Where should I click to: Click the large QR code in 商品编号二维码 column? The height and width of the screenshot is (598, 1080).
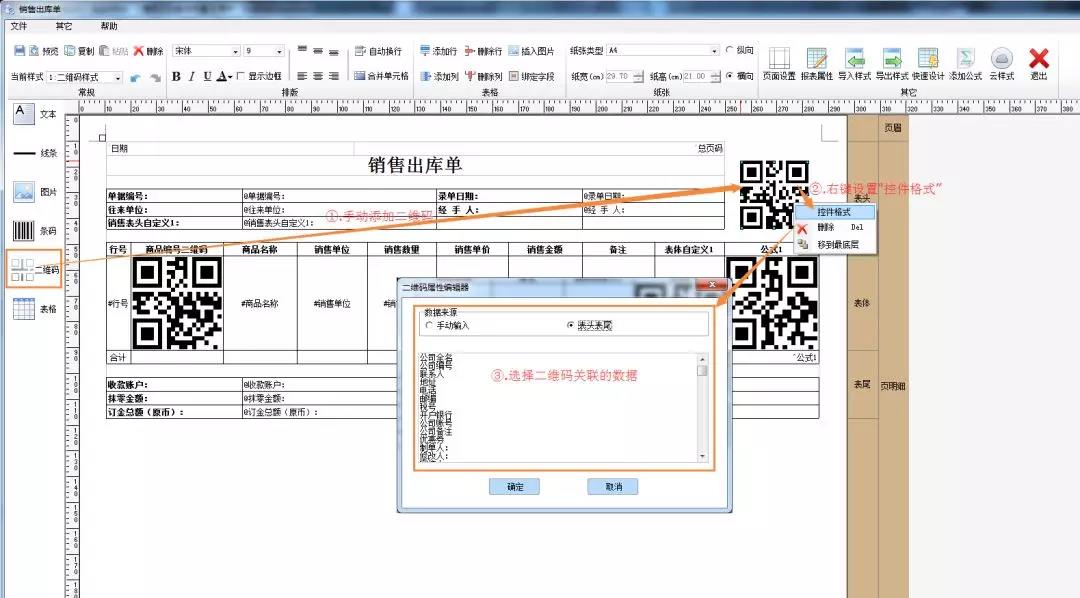(177, 303)
